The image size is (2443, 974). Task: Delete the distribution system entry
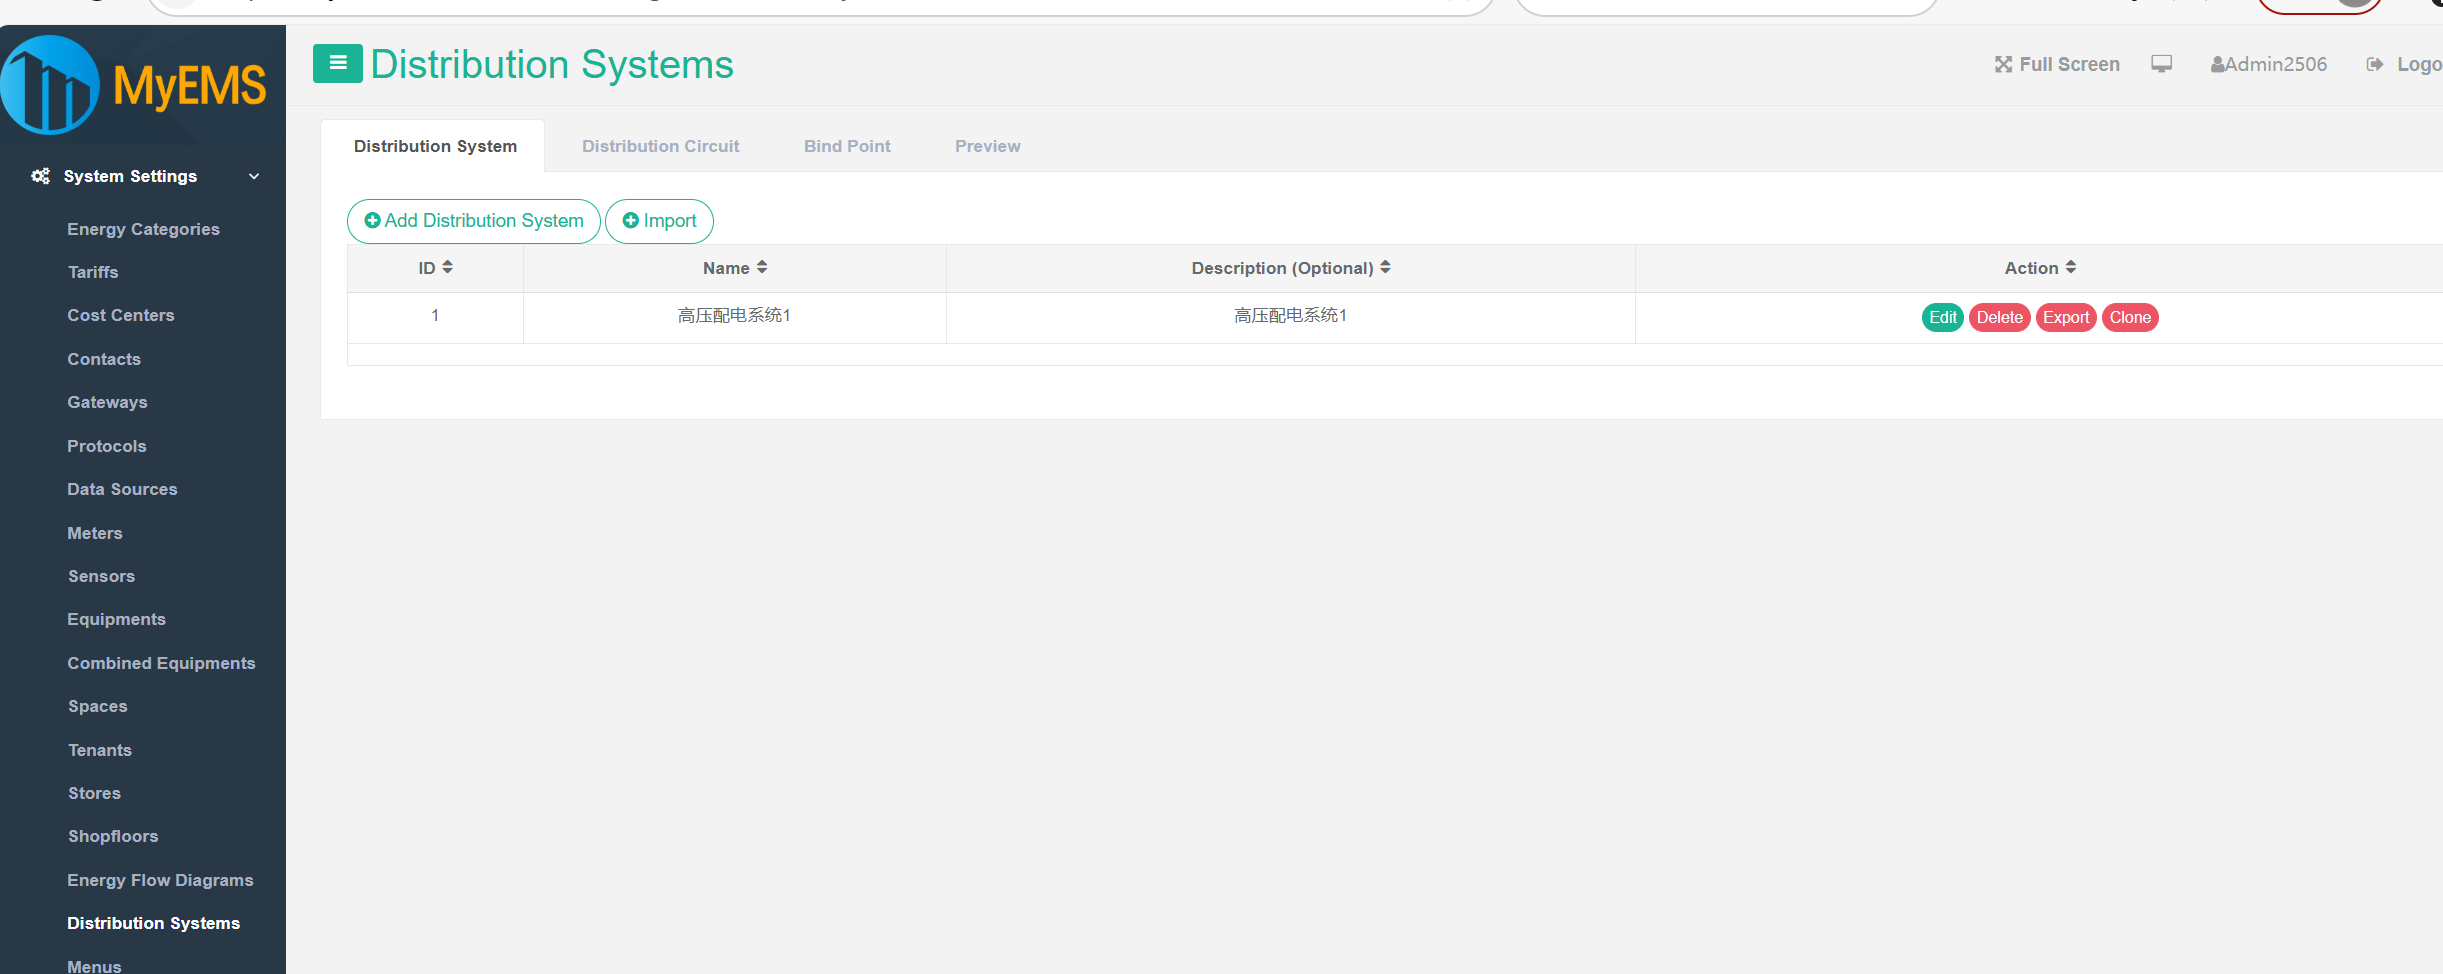1999,317
